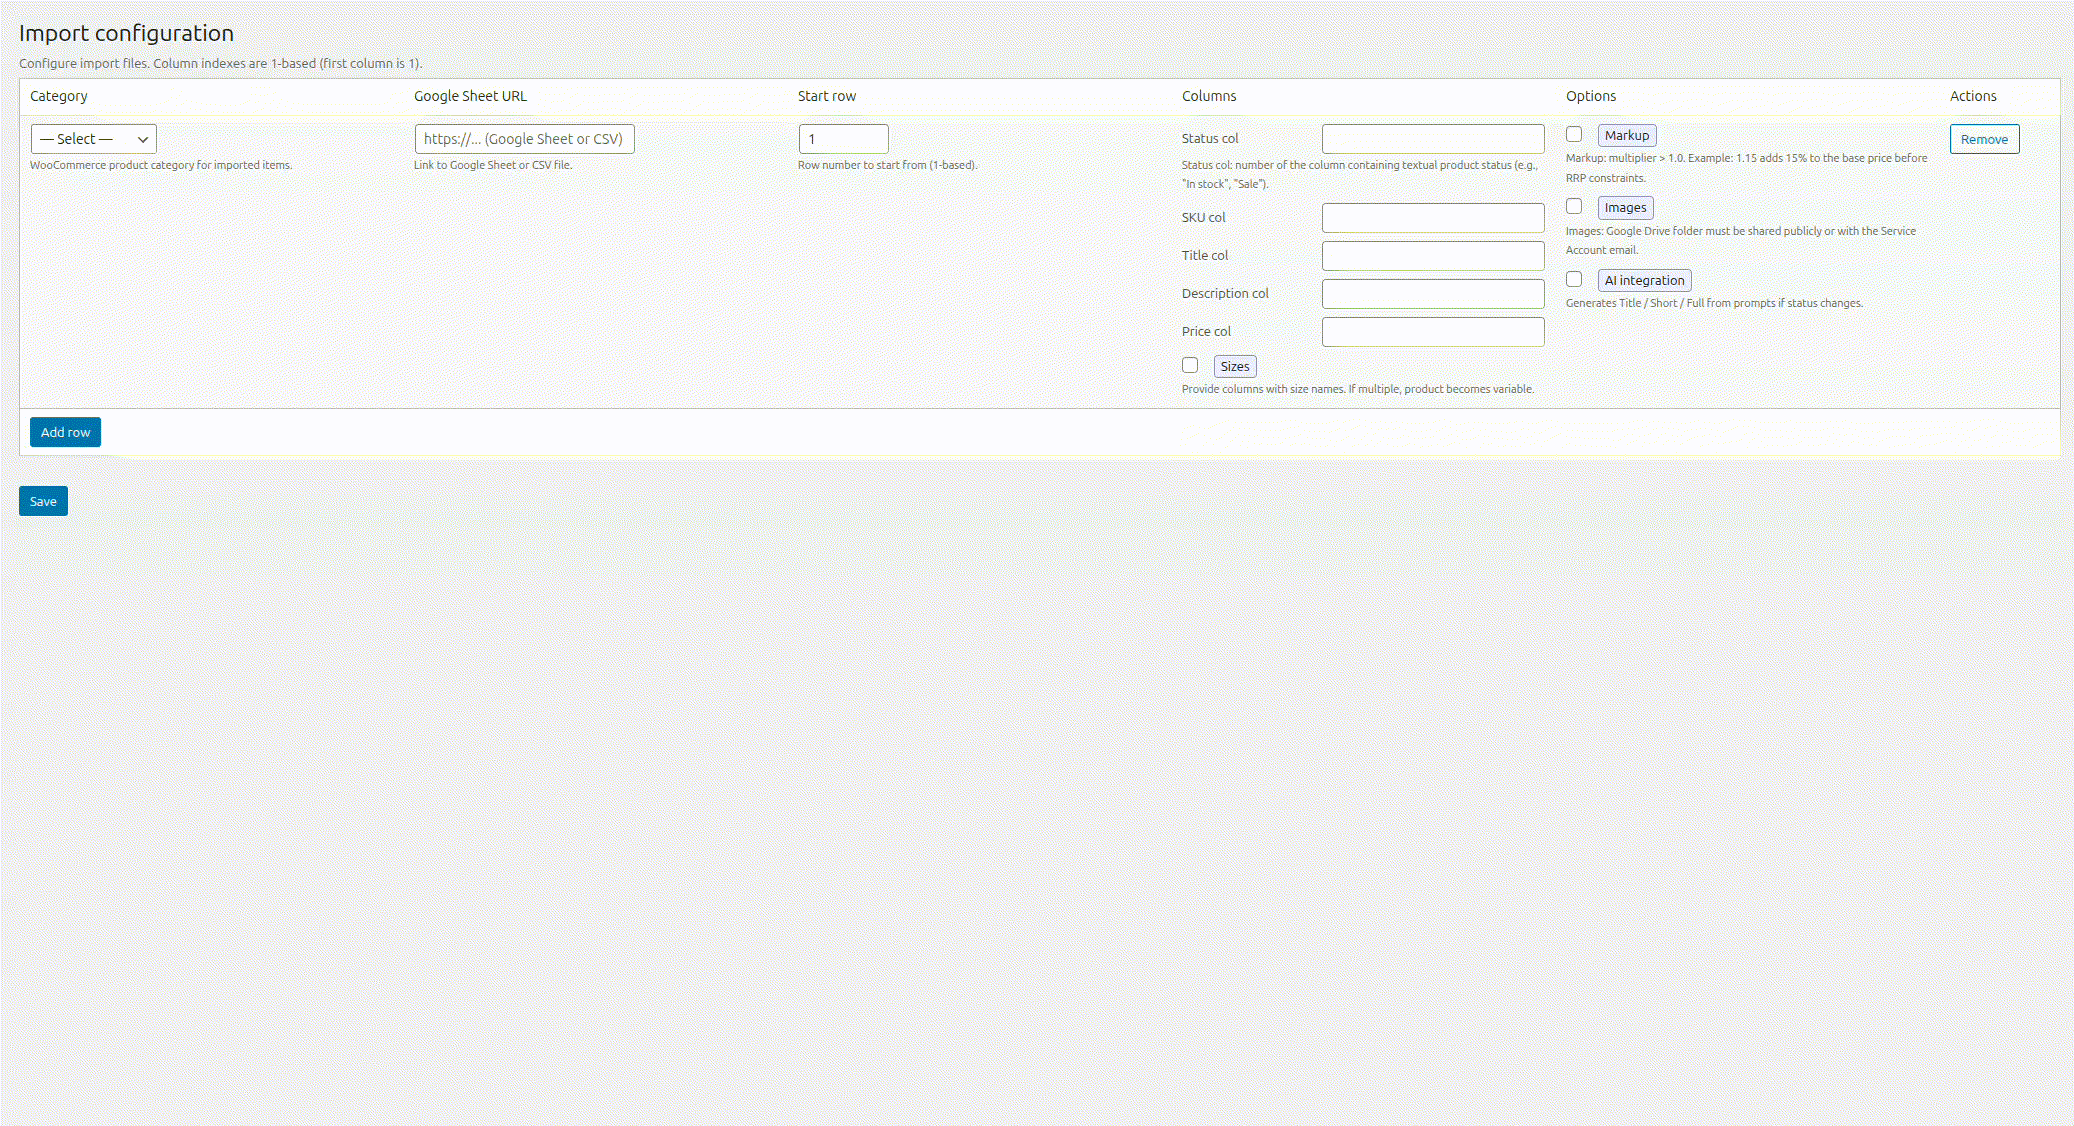Expand the category chooser arrow
Image resolution: width=2074 pixels, height=1126 pixels.
tap(143, 138)
